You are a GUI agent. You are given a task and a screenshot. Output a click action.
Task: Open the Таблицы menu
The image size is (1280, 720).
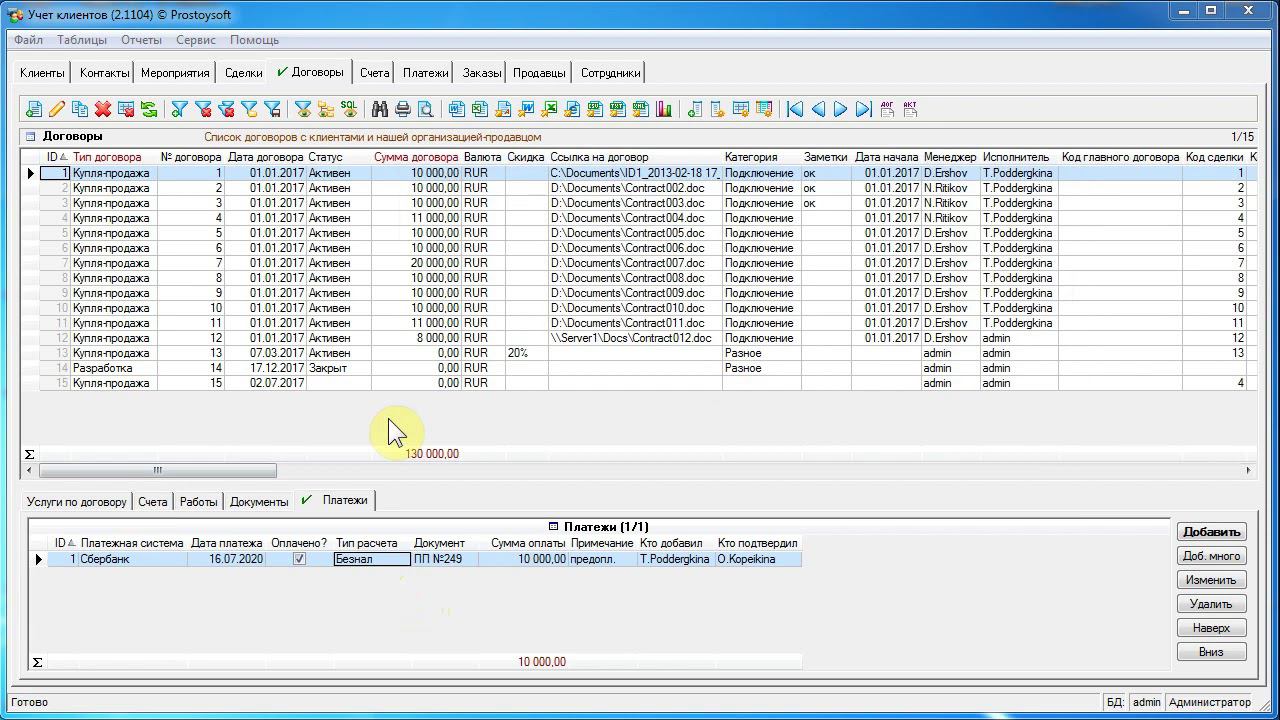pyautogui.click(x=82, y=40)
